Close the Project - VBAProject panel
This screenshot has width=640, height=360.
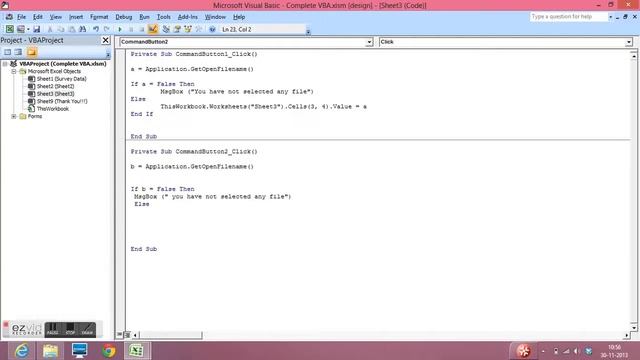point(105,40)
